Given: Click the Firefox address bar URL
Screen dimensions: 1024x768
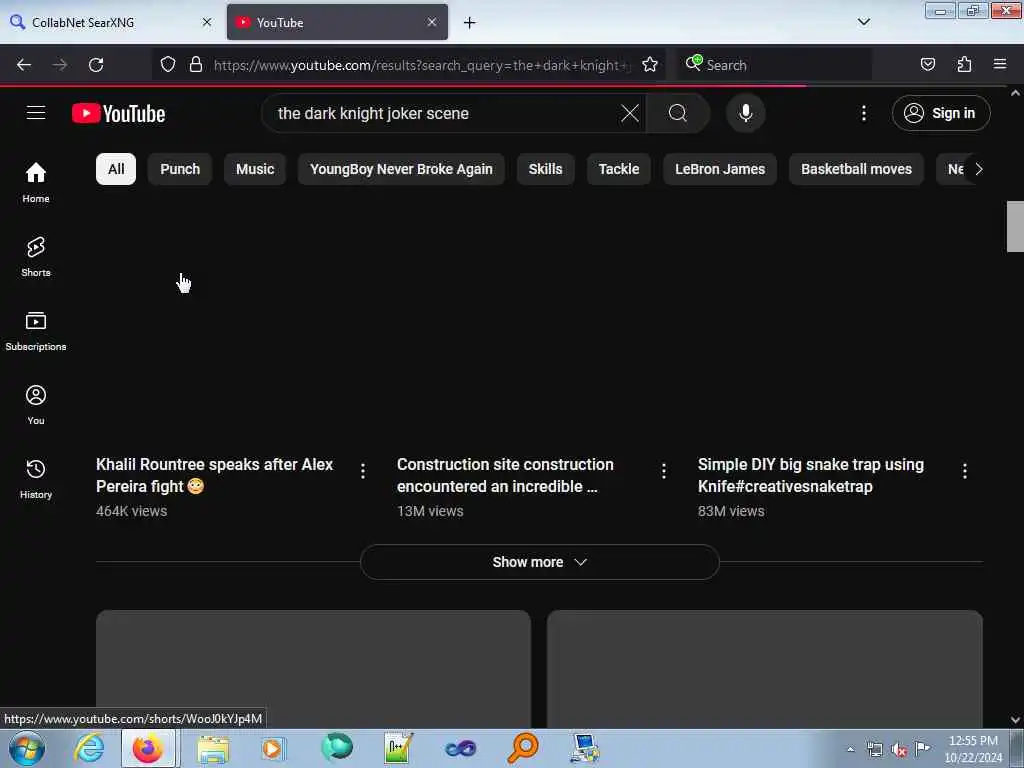Looking at the screenshot, I should [422, 65].
